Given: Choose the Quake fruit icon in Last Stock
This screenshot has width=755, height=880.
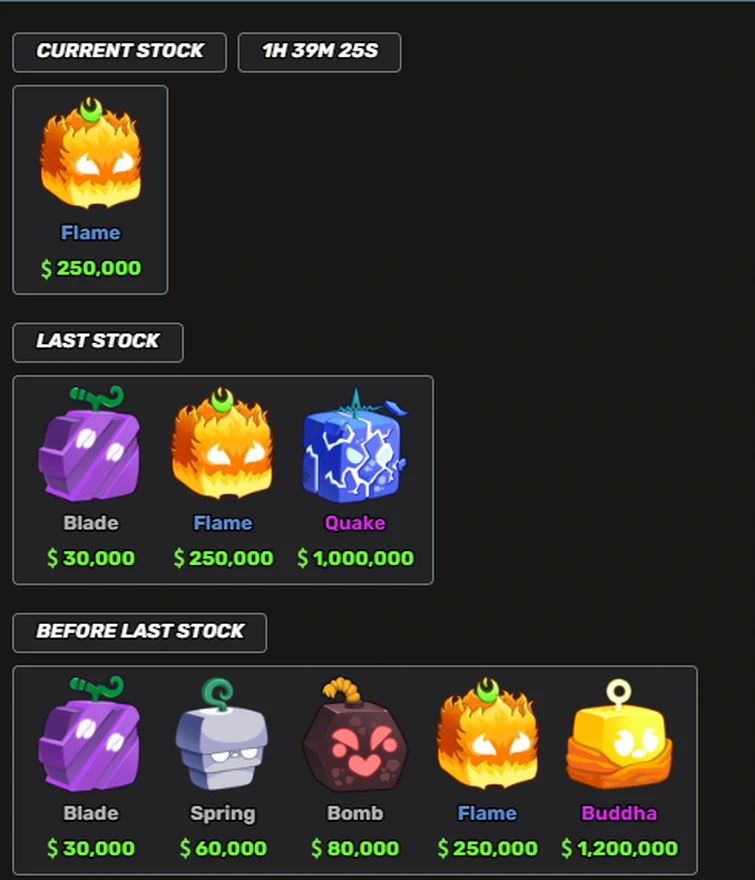Looking at the screenshot, I should tap(355, 445).
